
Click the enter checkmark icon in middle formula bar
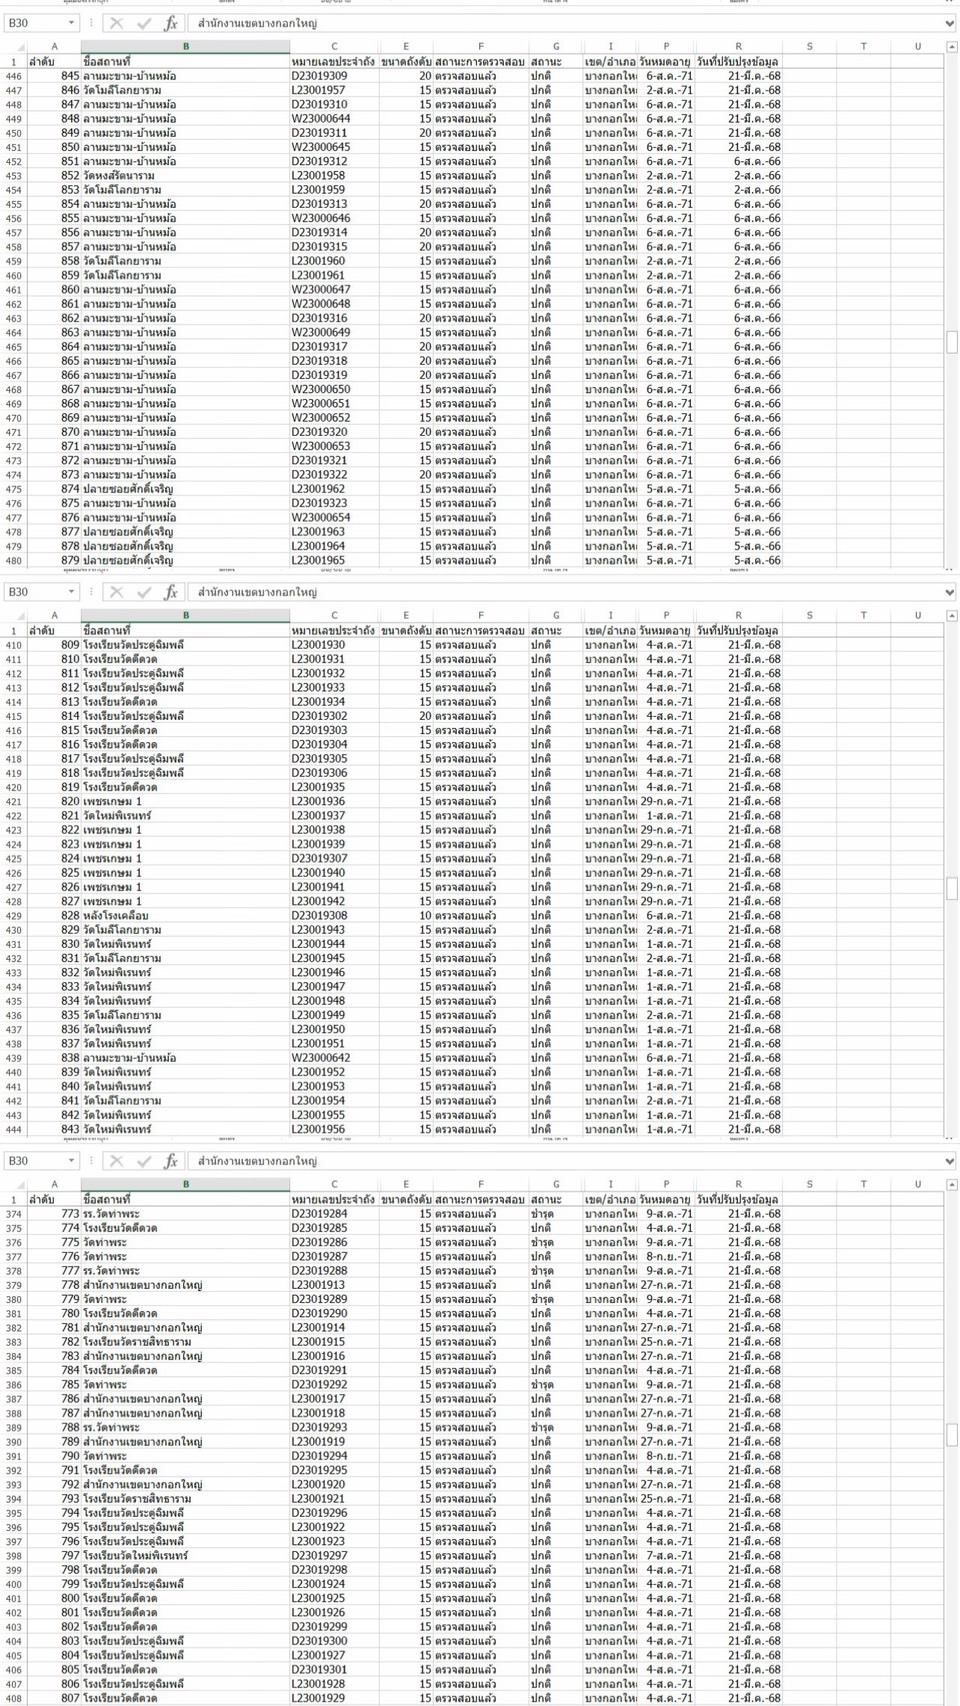tap(144, 592)
